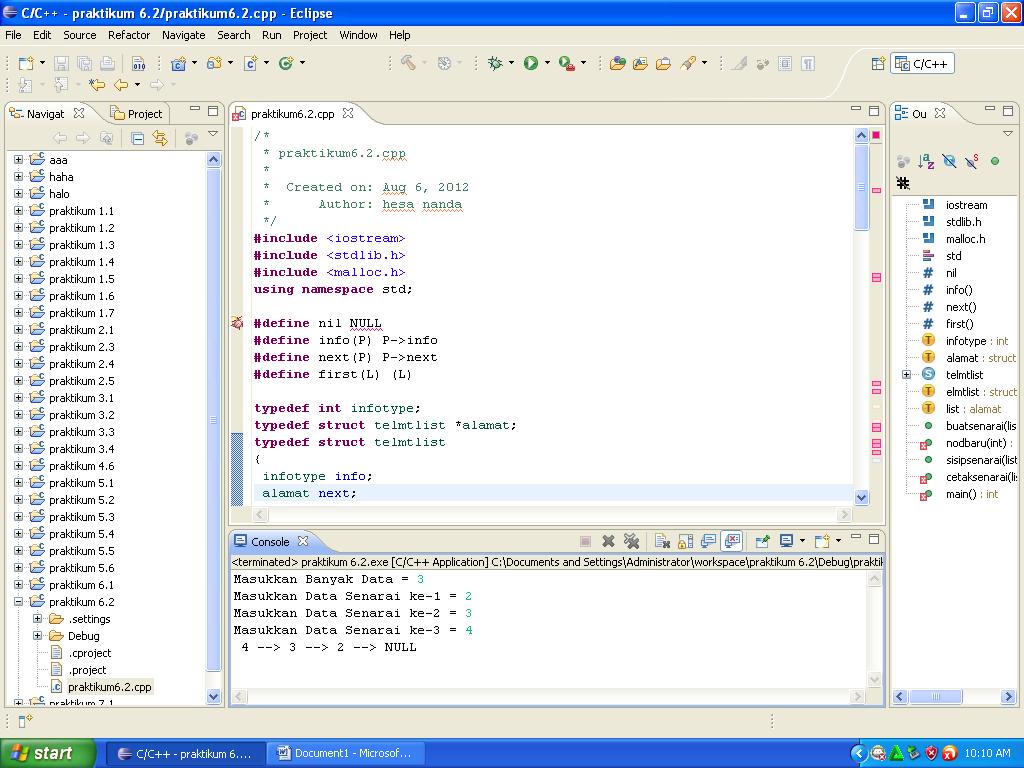The height and width of the screenshot is (768, 1024).
Task: Collapse the praktikum 6.2 project folder
Action: [x=18, y=602]
